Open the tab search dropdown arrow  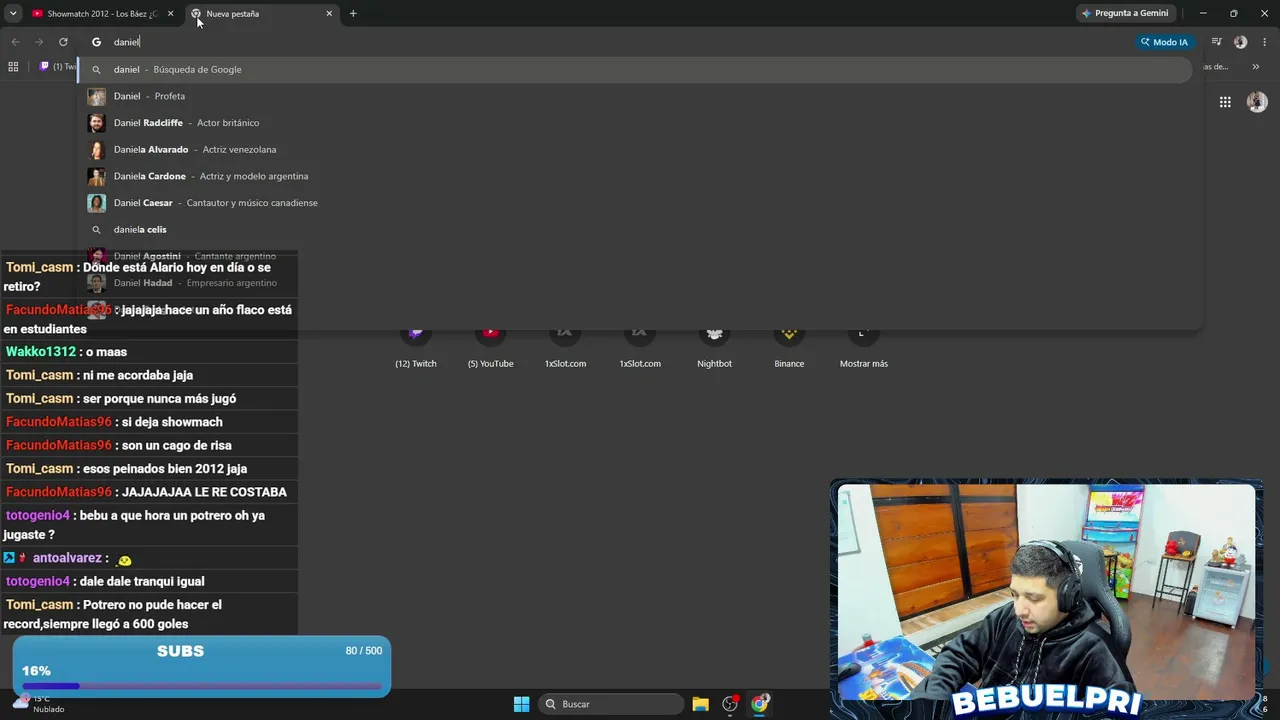point(13,13)
